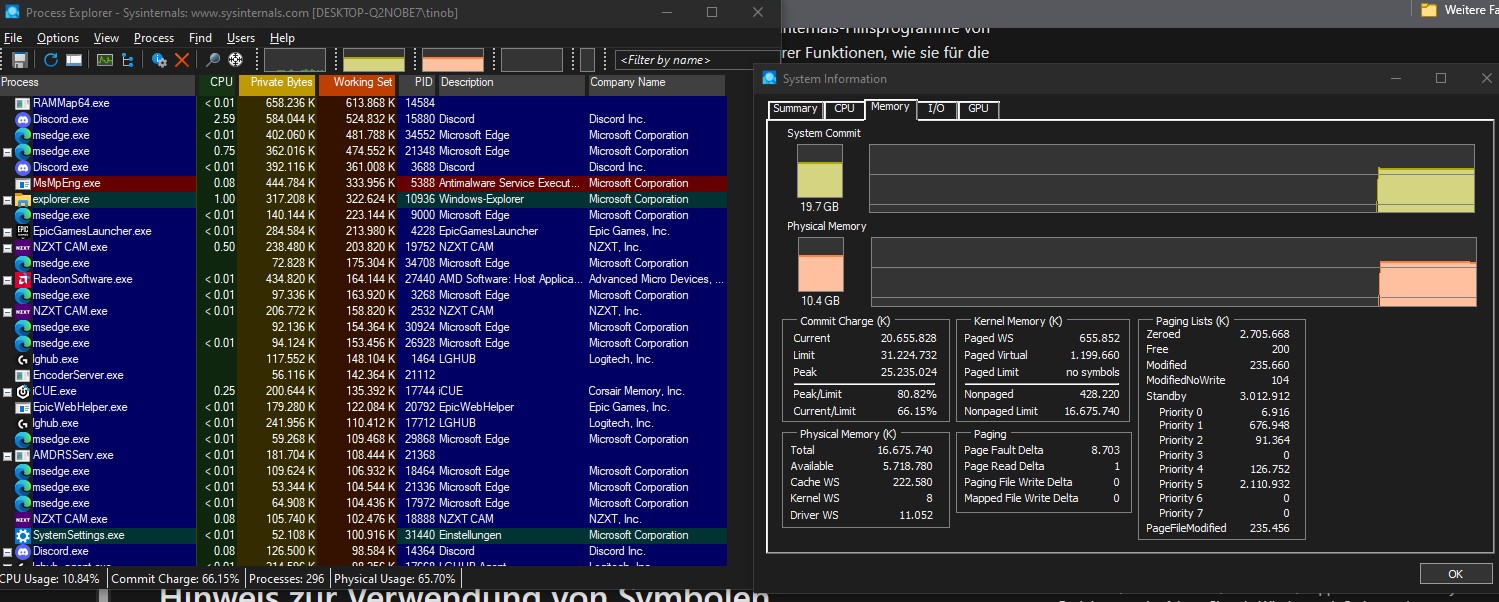This screenshot has width=1499, height=602.
Task: Sort by the Working Set column header
Action: tap(359, 84)
